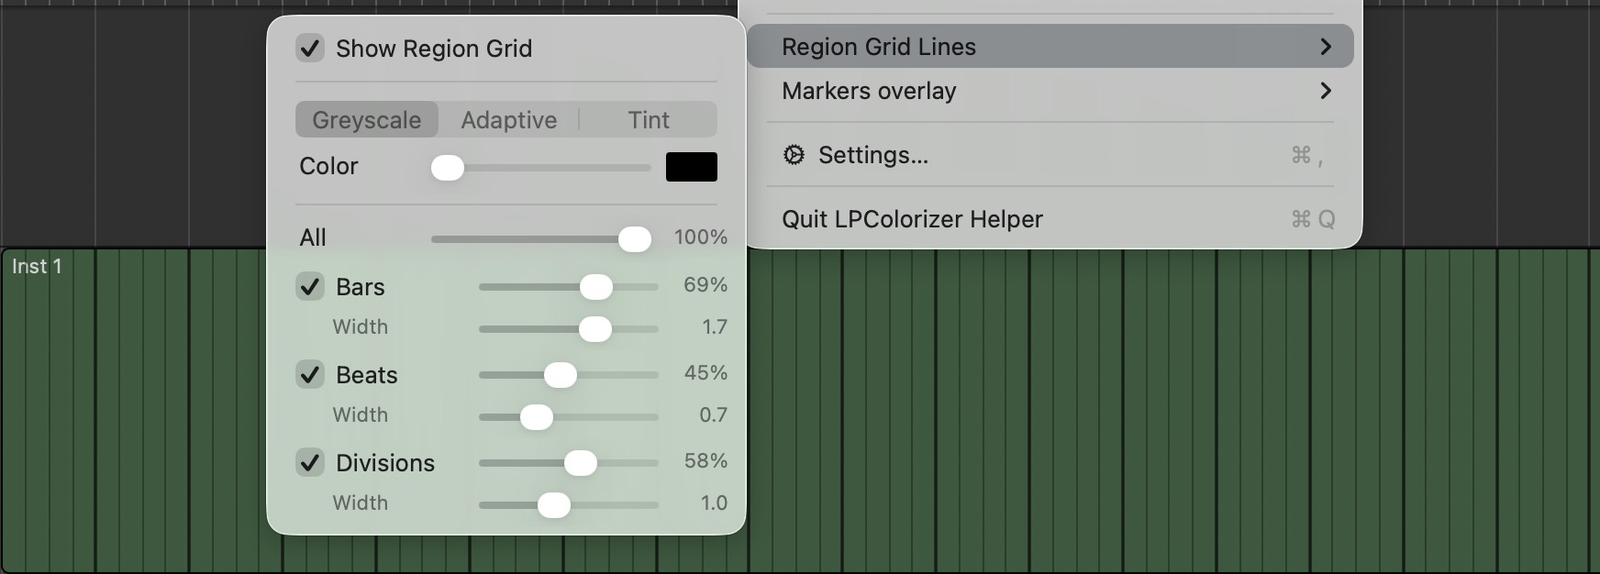Switch to Adaptive color mode

click(509, 120)
